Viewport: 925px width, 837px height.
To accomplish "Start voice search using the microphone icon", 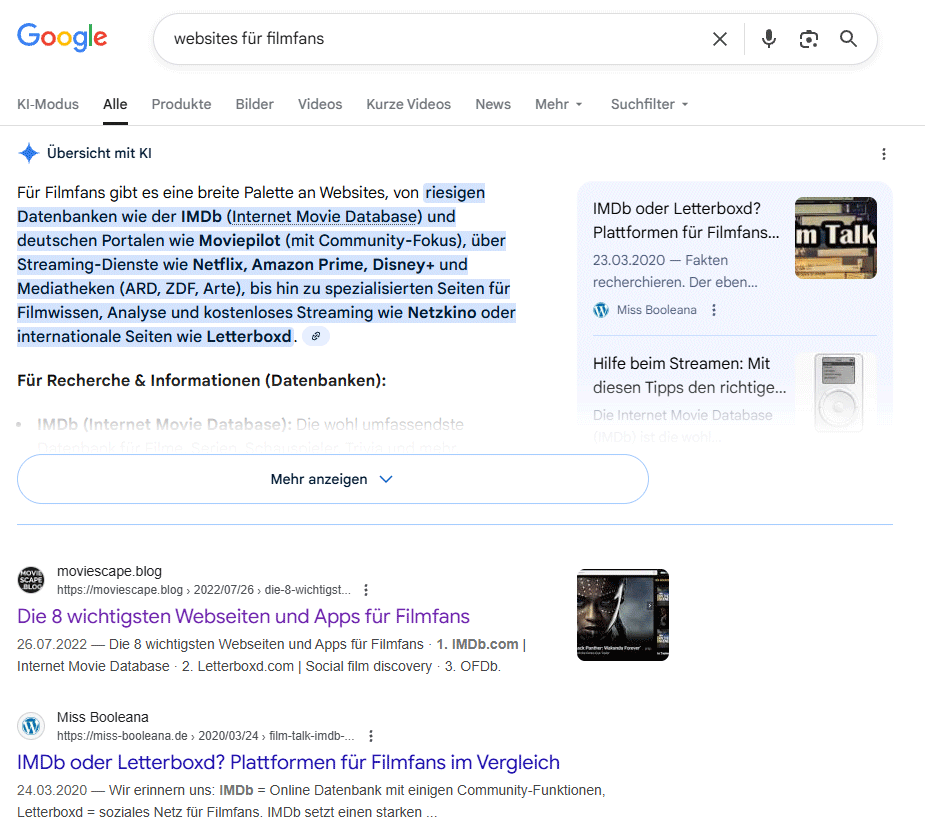I will (x=768, y=38).
